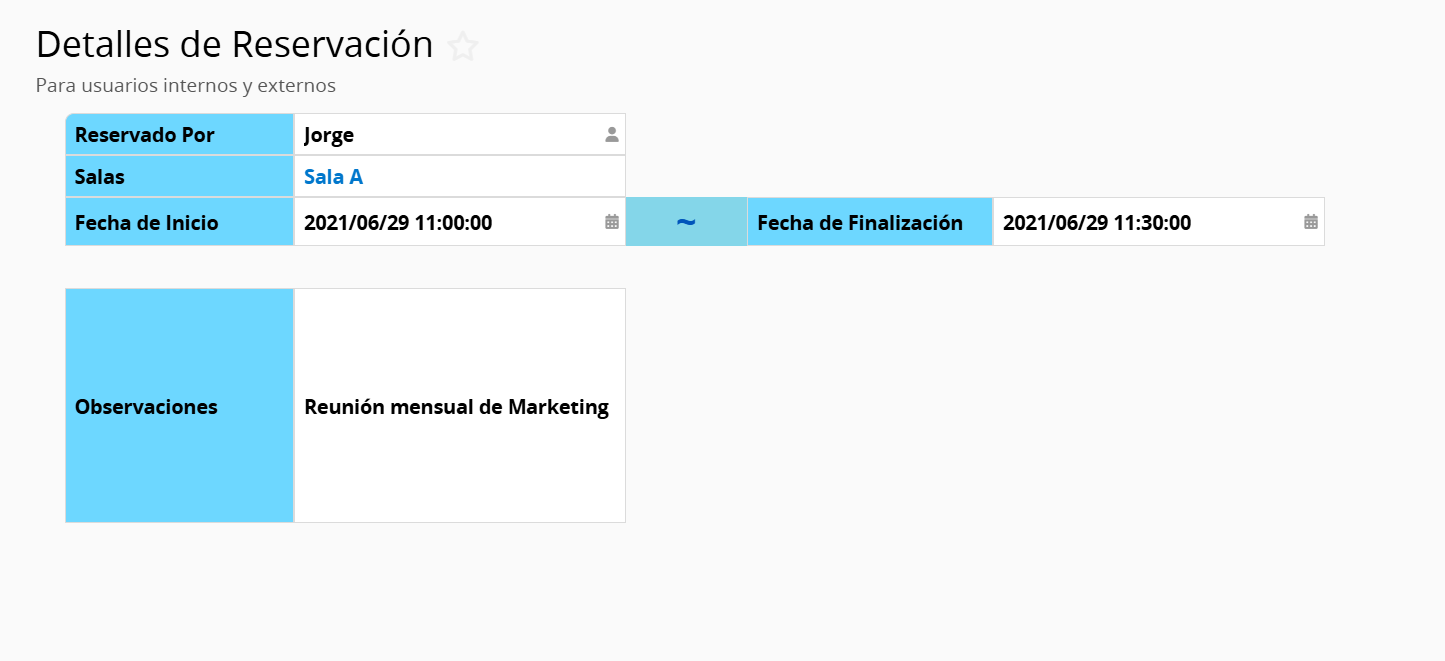Click the tilde separator cell
1445x661 pixels.
pos(686,222)
